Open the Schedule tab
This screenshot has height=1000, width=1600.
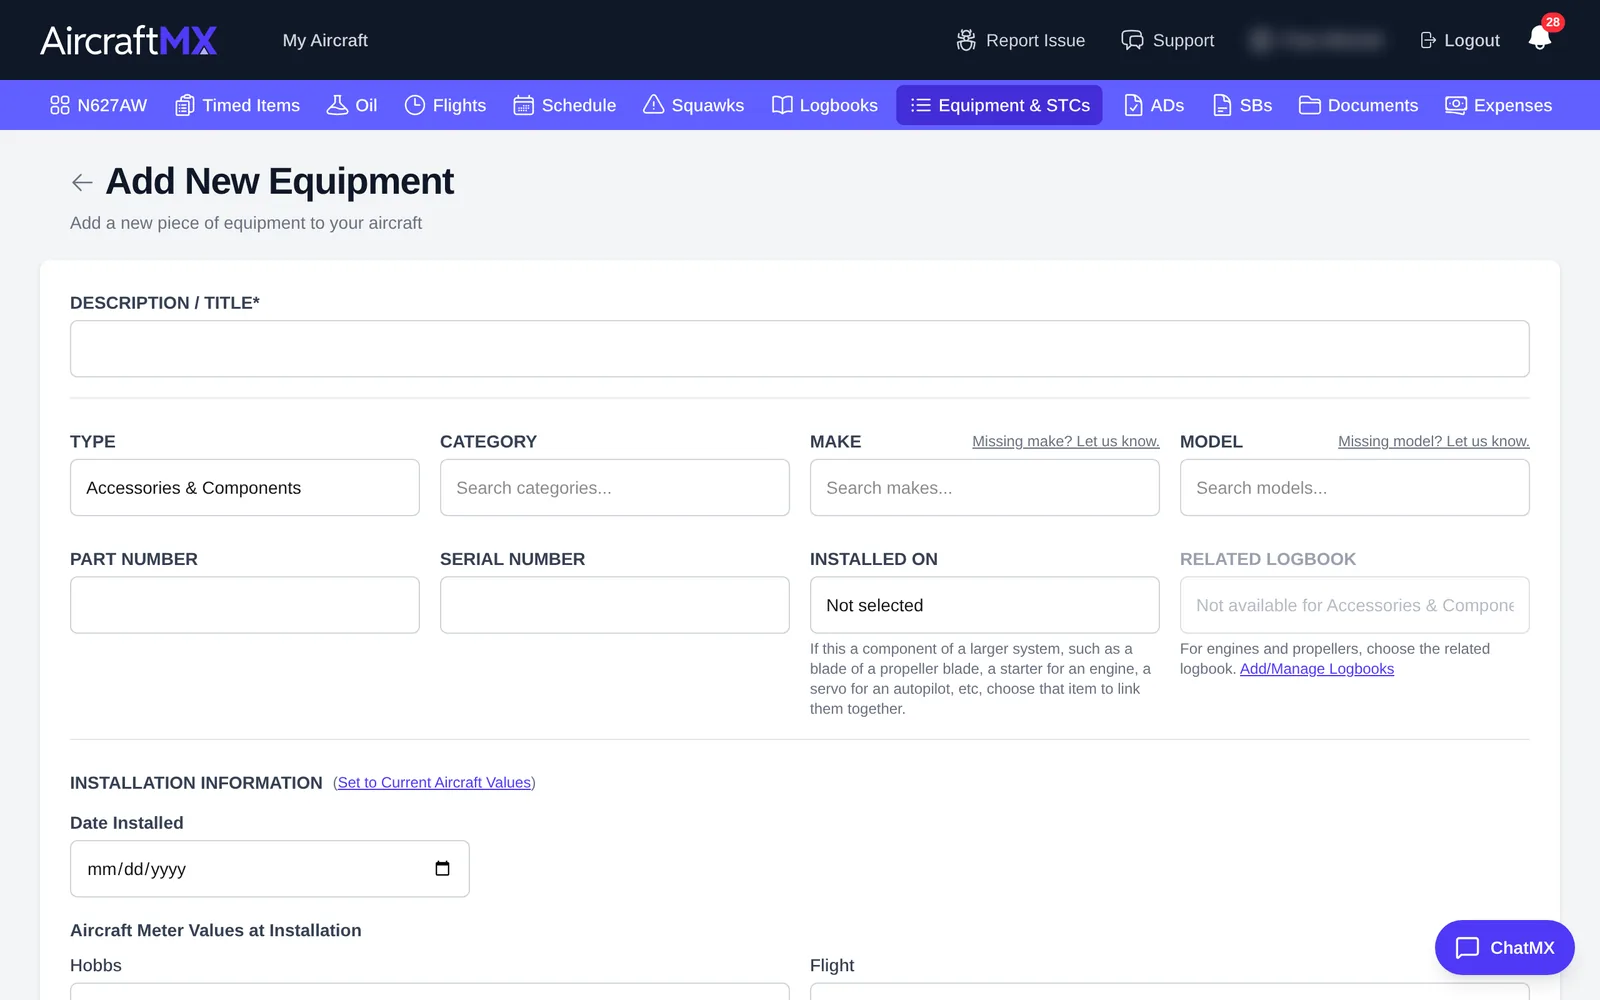pos(565,105)
